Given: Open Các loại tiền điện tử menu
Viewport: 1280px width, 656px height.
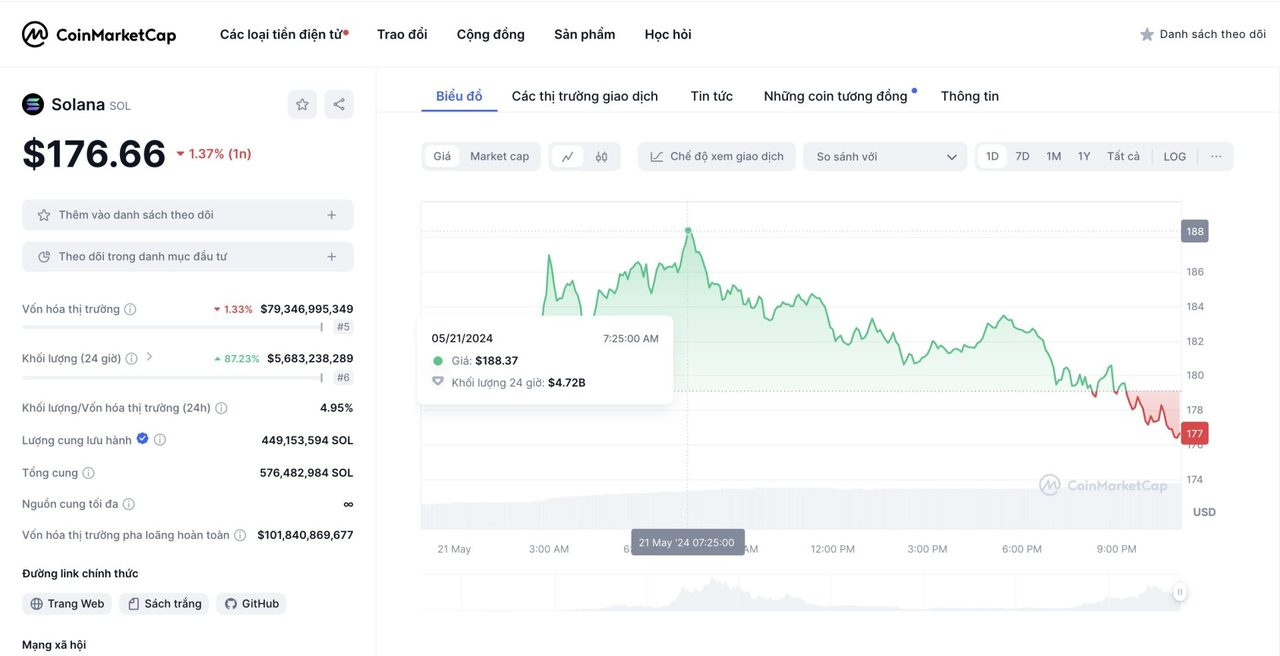Looking at the screenshot, I should [x=284, y=34].
